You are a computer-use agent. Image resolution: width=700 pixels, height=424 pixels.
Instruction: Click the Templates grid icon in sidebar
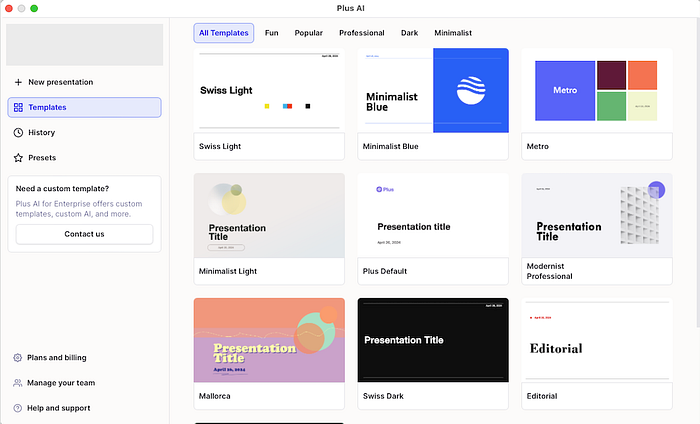pos(18,108)
